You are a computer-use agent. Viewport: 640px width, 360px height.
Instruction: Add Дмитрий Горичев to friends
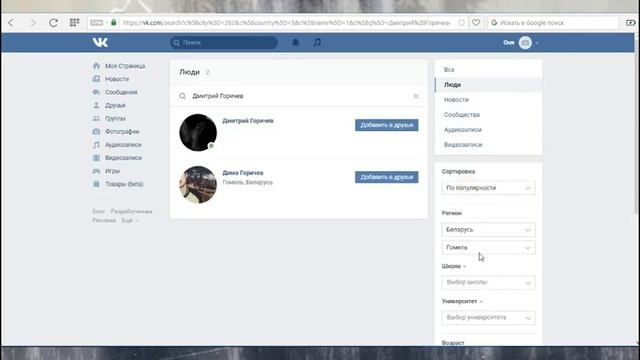(387, 125)
